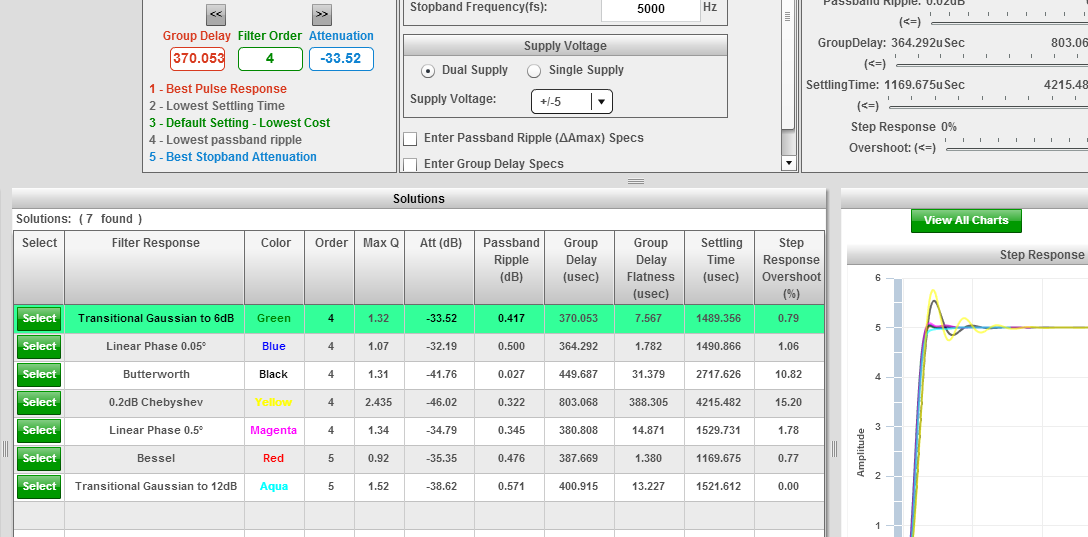Click the next (>>) arrow button
The width and height of the screenshot is (1088, 537).
(x=321, y=14)
